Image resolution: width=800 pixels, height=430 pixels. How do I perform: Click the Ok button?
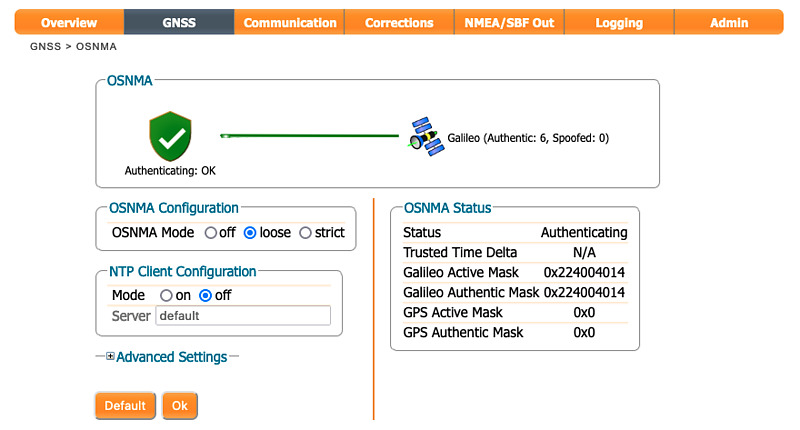180,406
